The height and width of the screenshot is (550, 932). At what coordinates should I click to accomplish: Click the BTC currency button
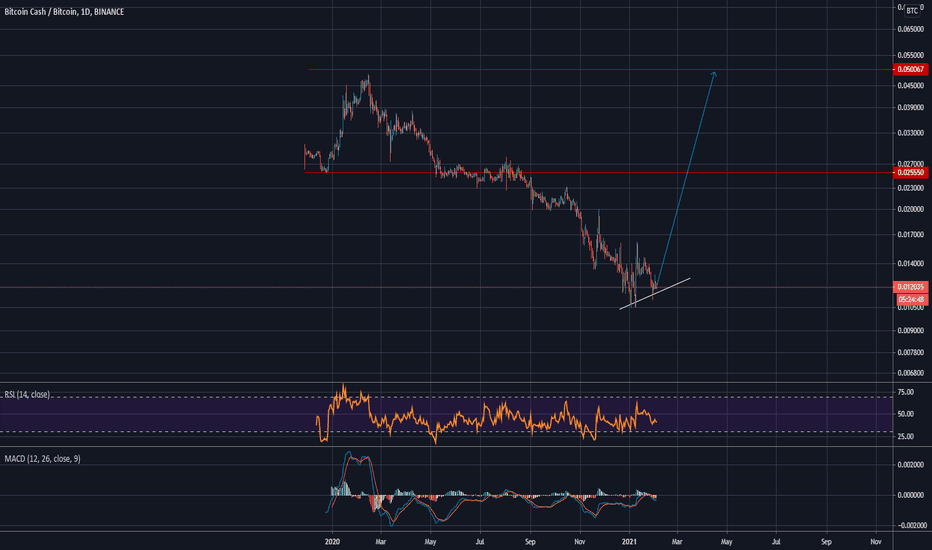point(912,11)
